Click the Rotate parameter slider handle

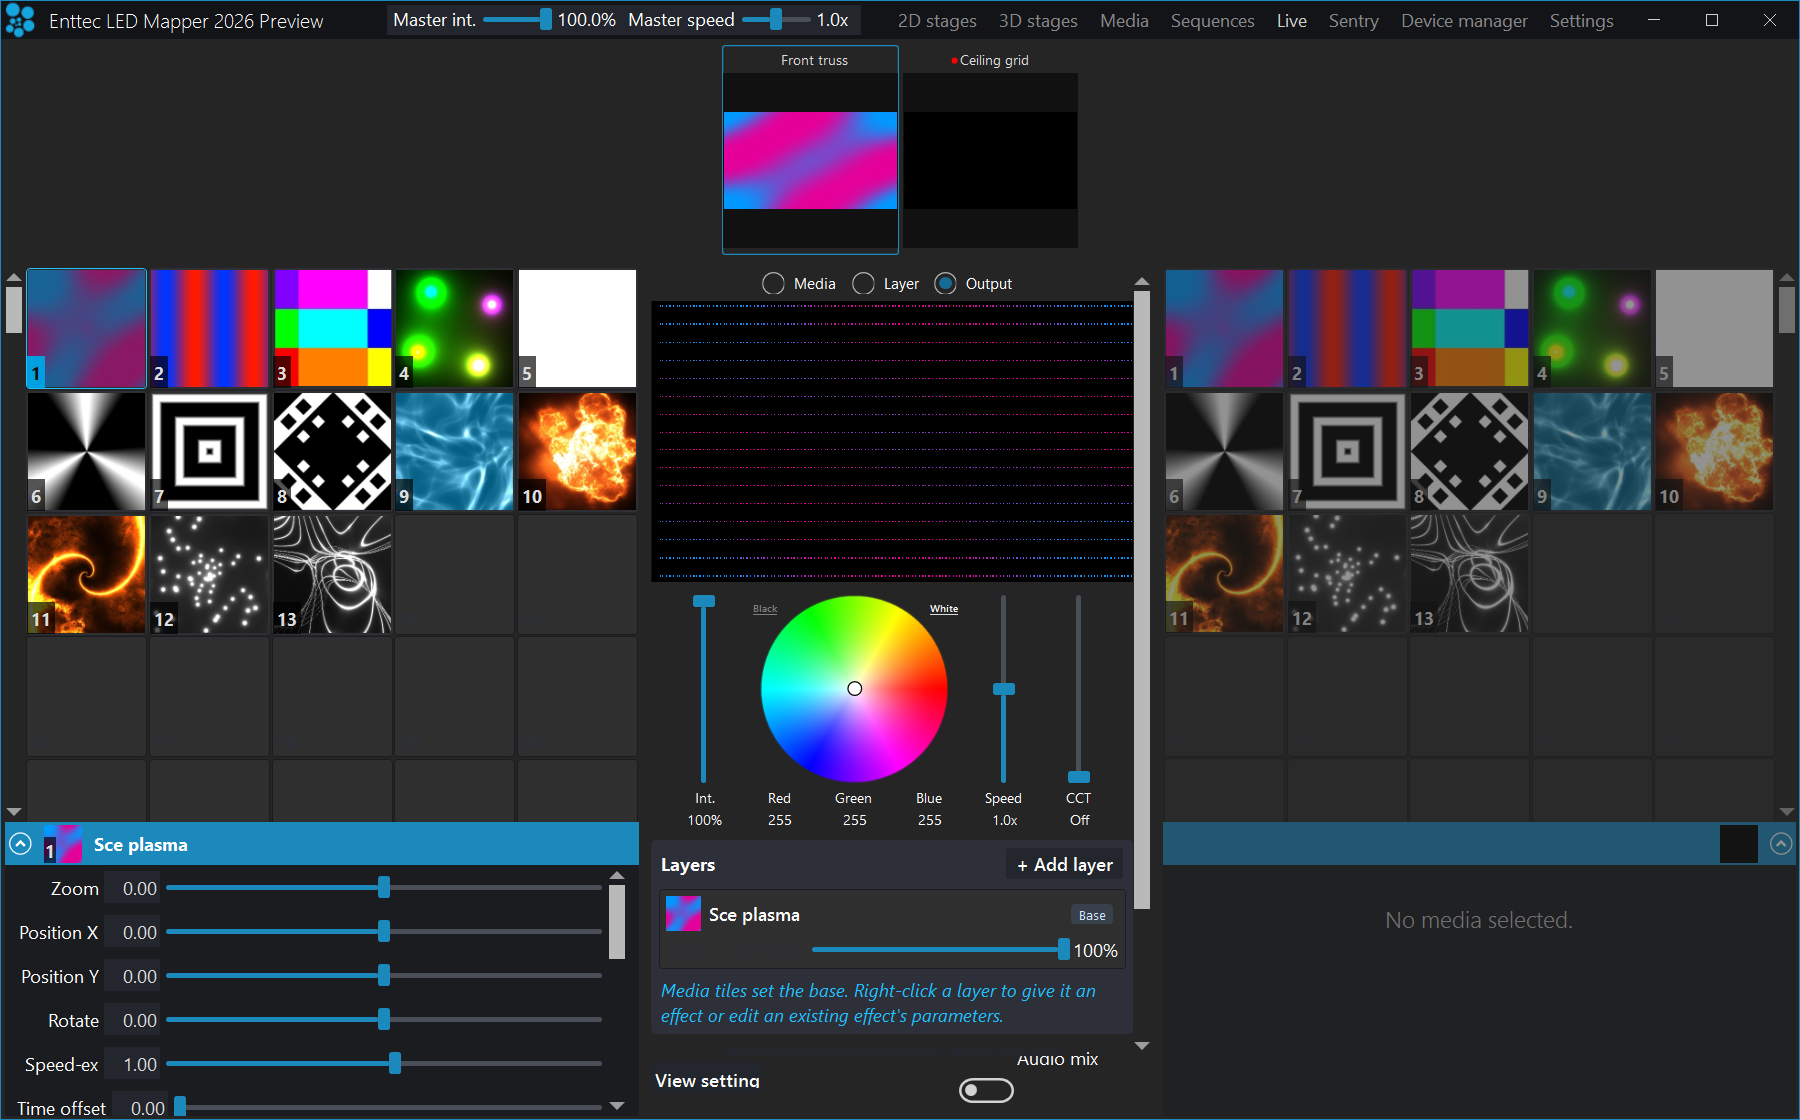click(x=384, y=1020)
